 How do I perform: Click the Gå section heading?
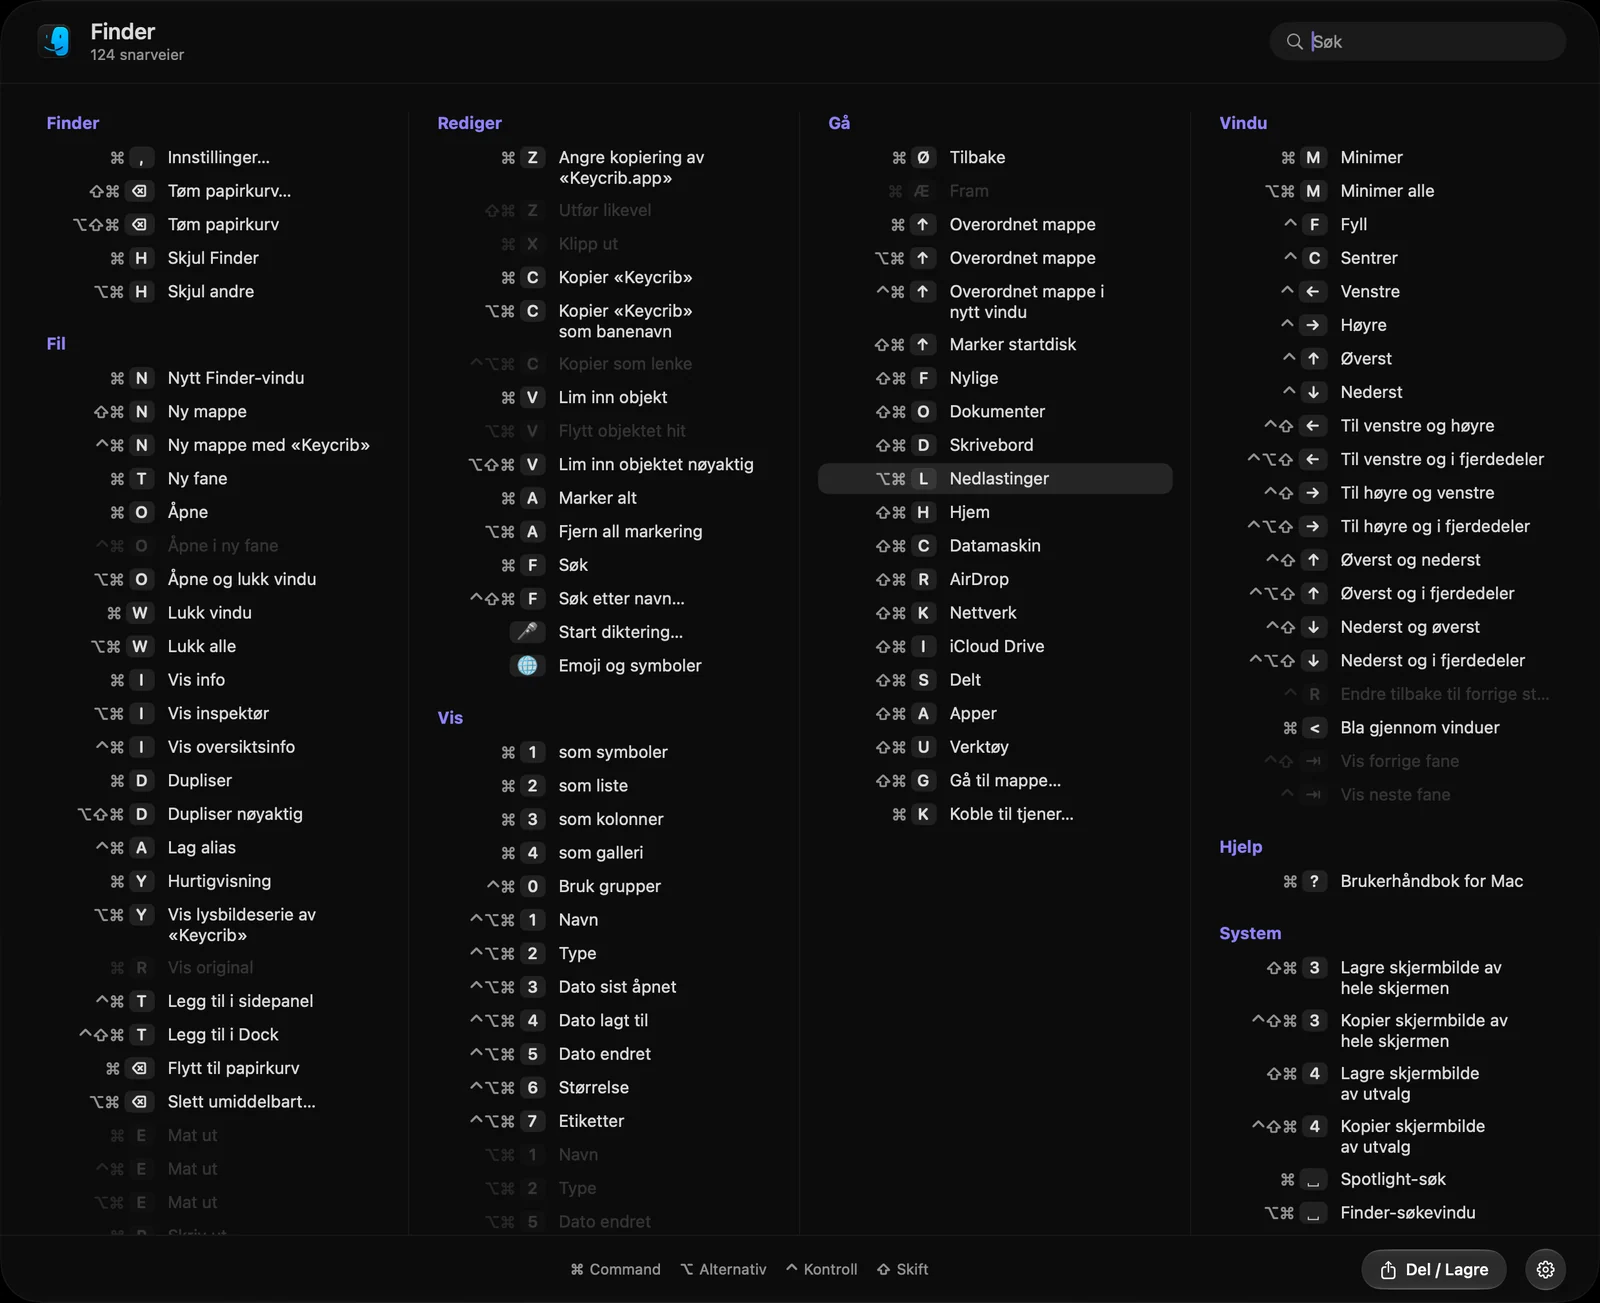pos(839,123)
